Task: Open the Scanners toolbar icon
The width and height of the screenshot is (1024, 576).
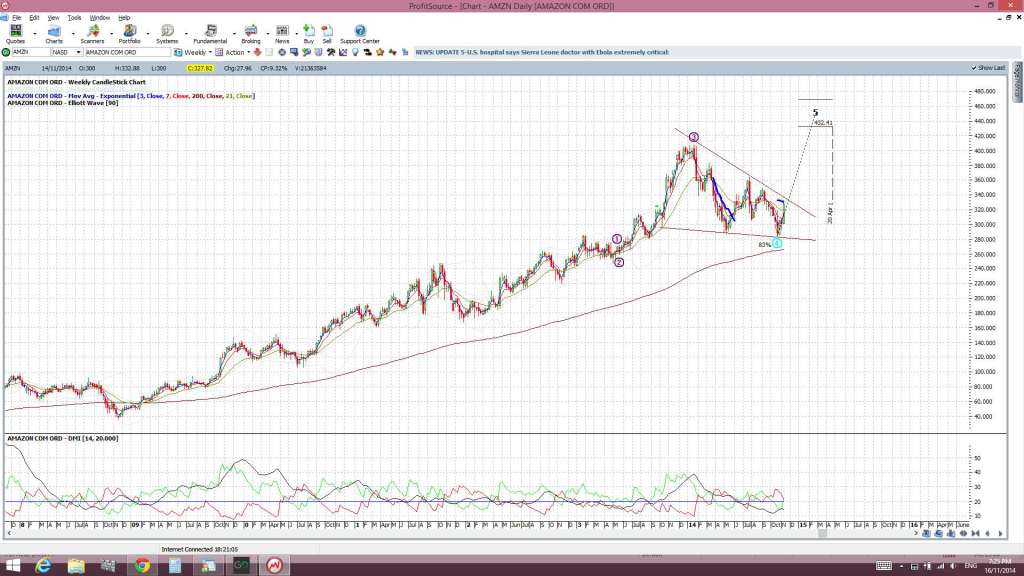Action: point(93,30)
